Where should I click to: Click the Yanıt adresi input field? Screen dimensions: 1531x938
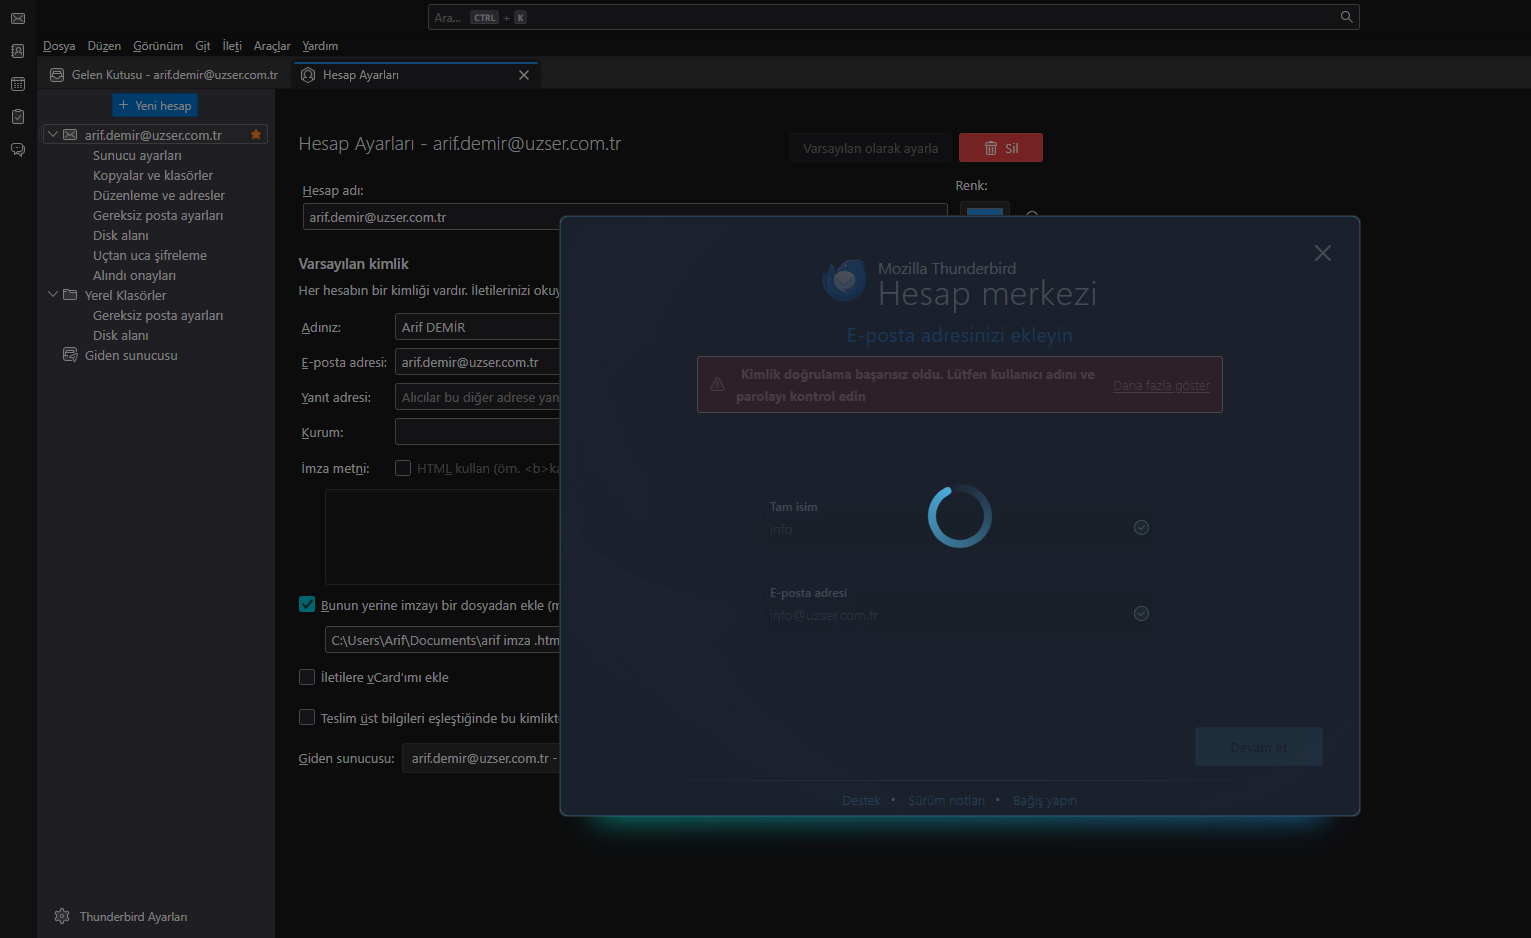[x=477, y=397]
